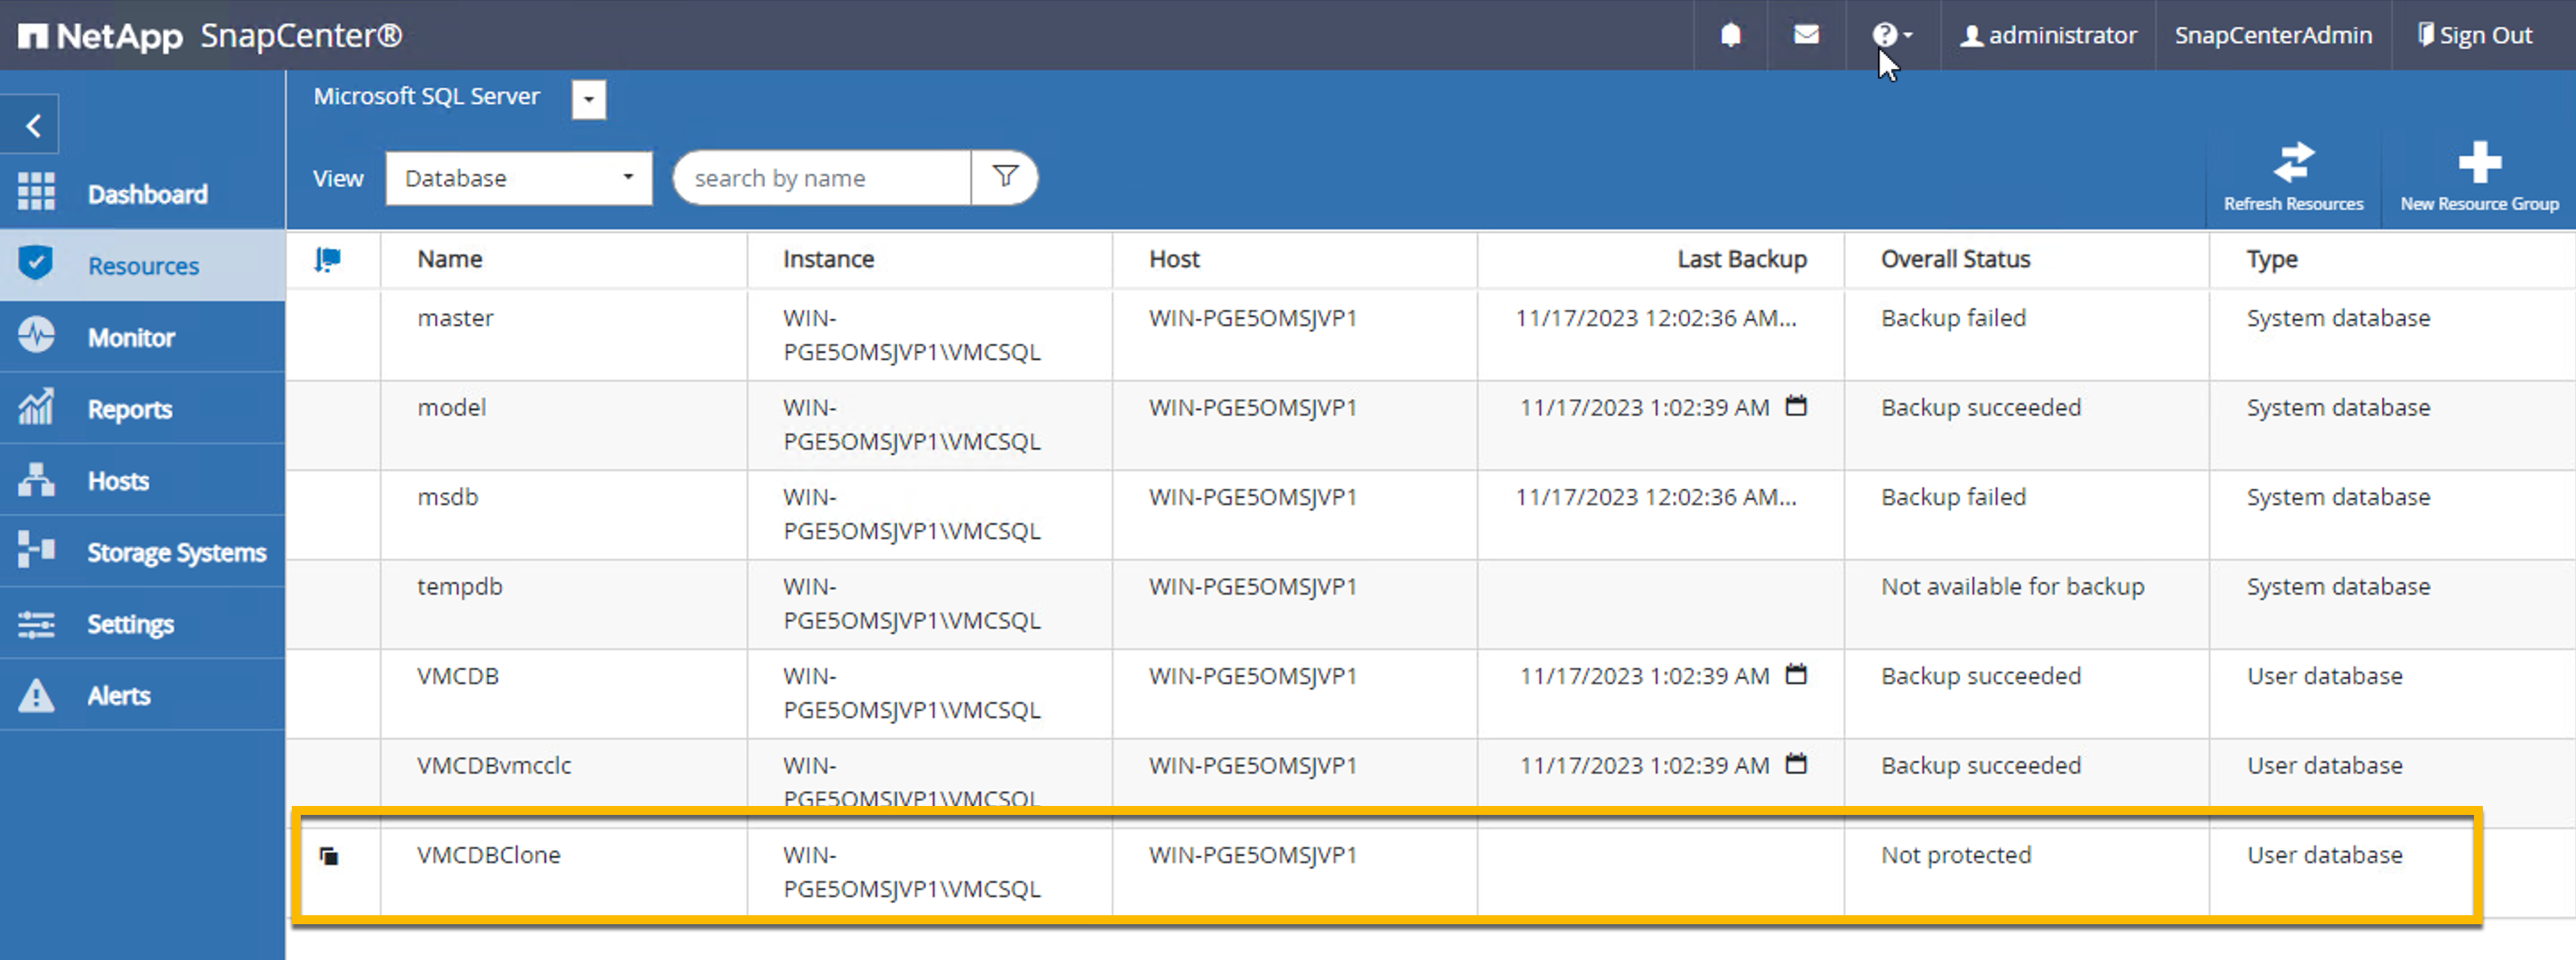
Task: Click the filter funnel icon
Action: [x=1005, y=177]
